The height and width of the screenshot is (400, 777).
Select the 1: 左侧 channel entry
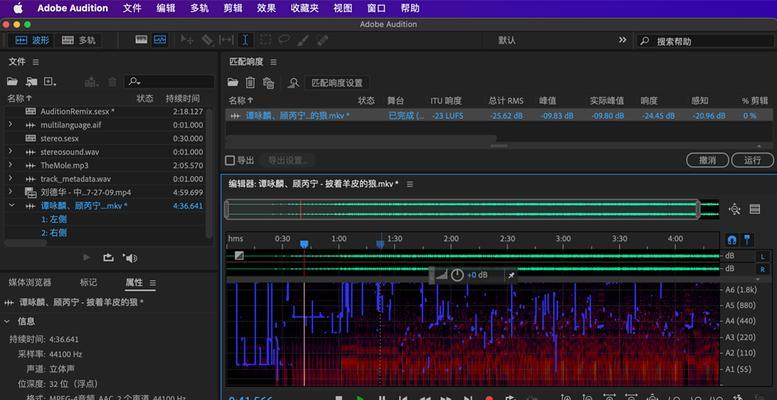point(54,219)
